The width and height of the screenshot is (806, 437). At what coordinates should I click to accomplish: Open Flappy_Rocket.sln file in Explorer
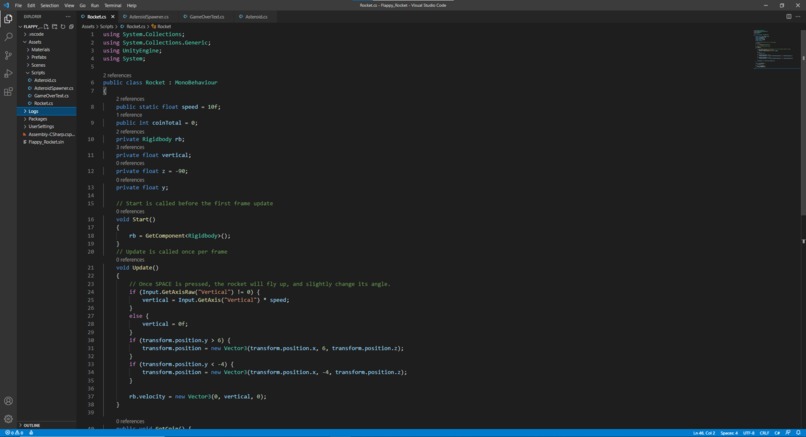[46, 142]
